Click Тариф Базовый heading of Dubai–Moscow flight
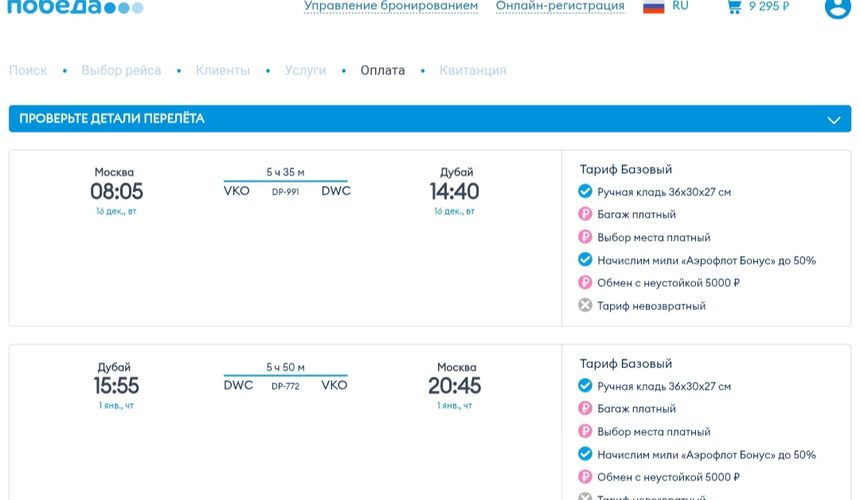Image resolution: width=860 pixels, height=500 pixels. [x=626, y=363]
